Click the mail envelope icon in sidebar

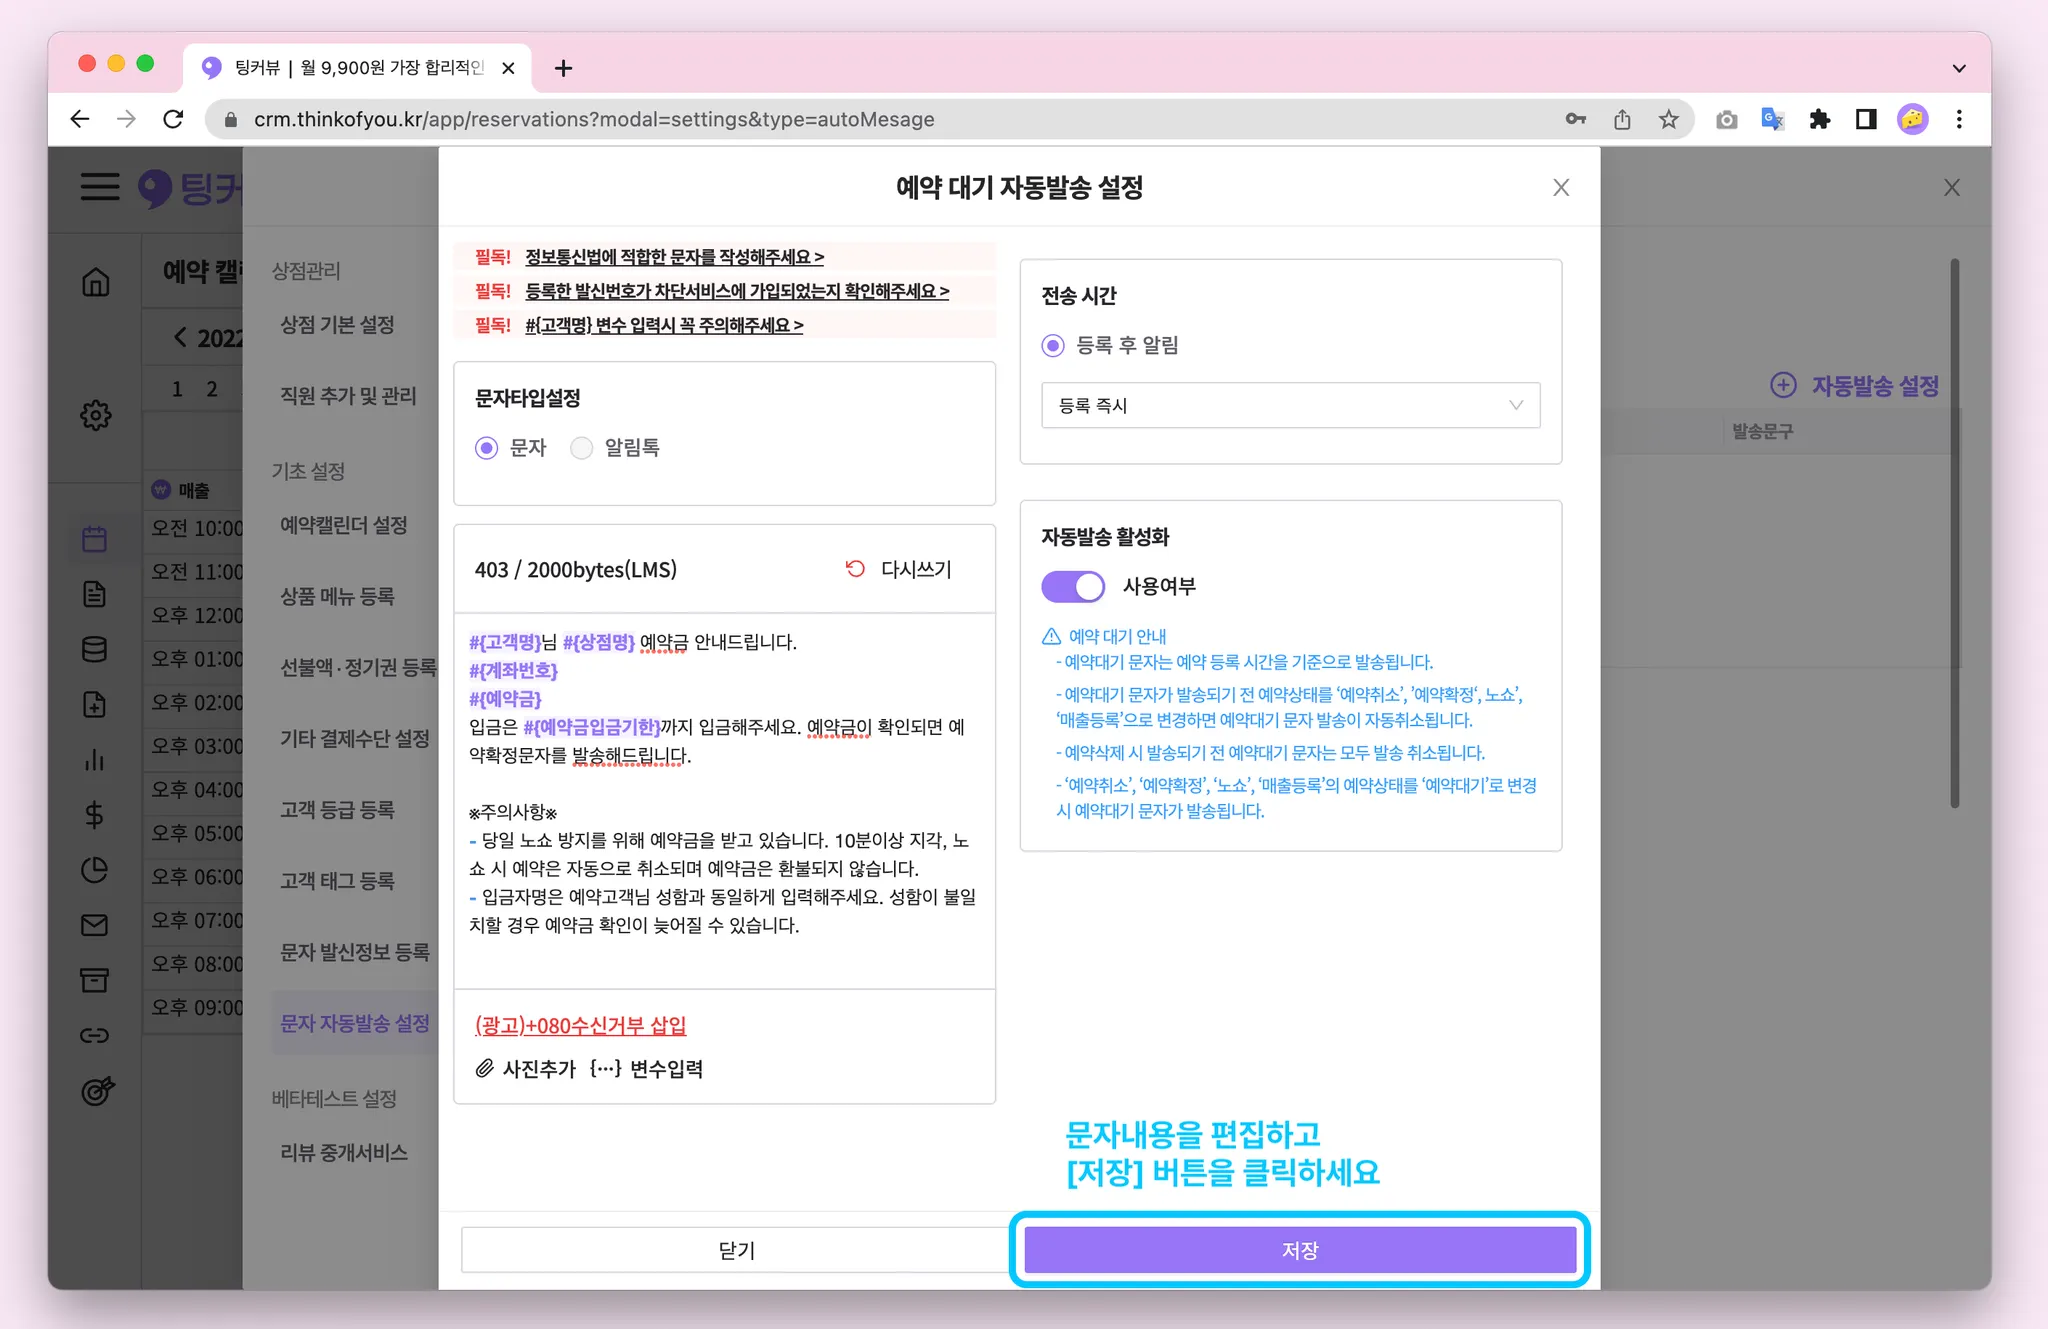95,925
